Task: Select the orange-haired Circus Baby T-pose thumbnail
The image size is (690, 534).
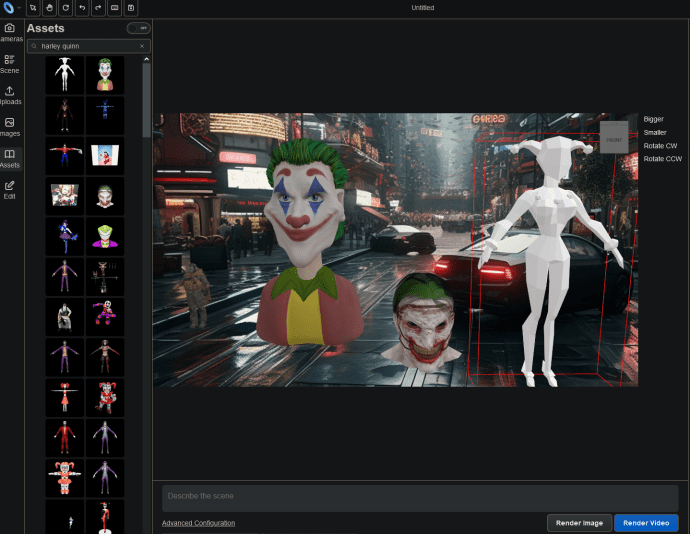Action: 65,478
